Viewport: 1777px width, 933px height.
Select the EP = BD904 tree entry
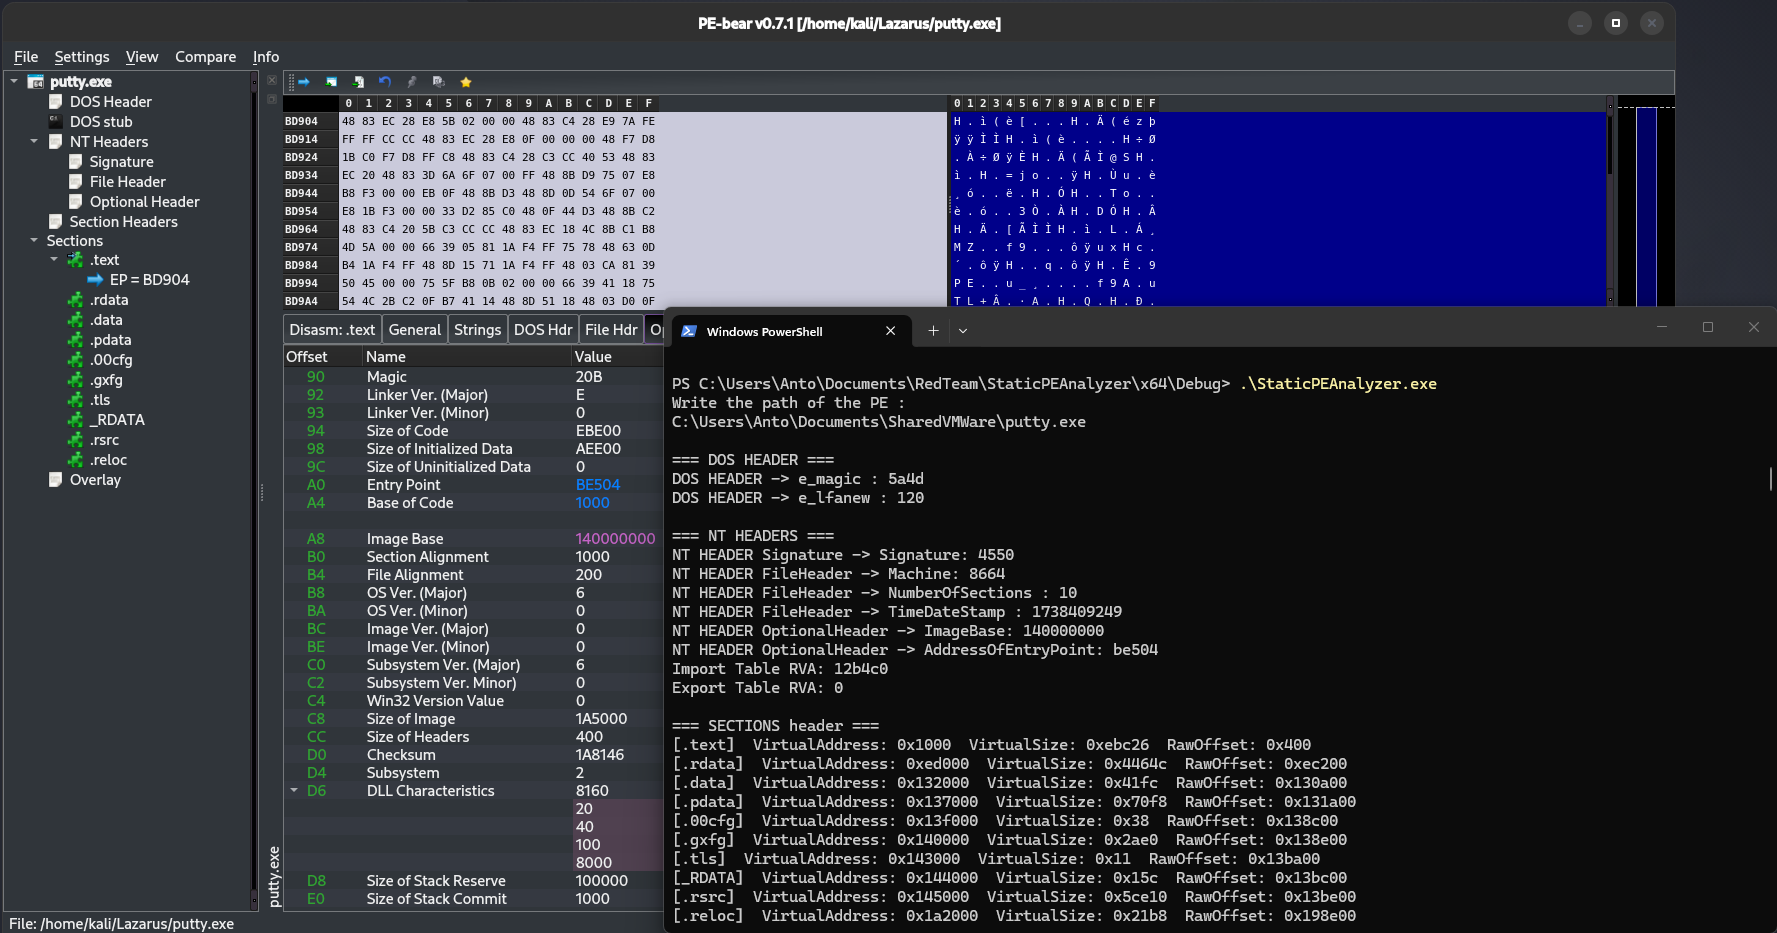tap(148, 279)
